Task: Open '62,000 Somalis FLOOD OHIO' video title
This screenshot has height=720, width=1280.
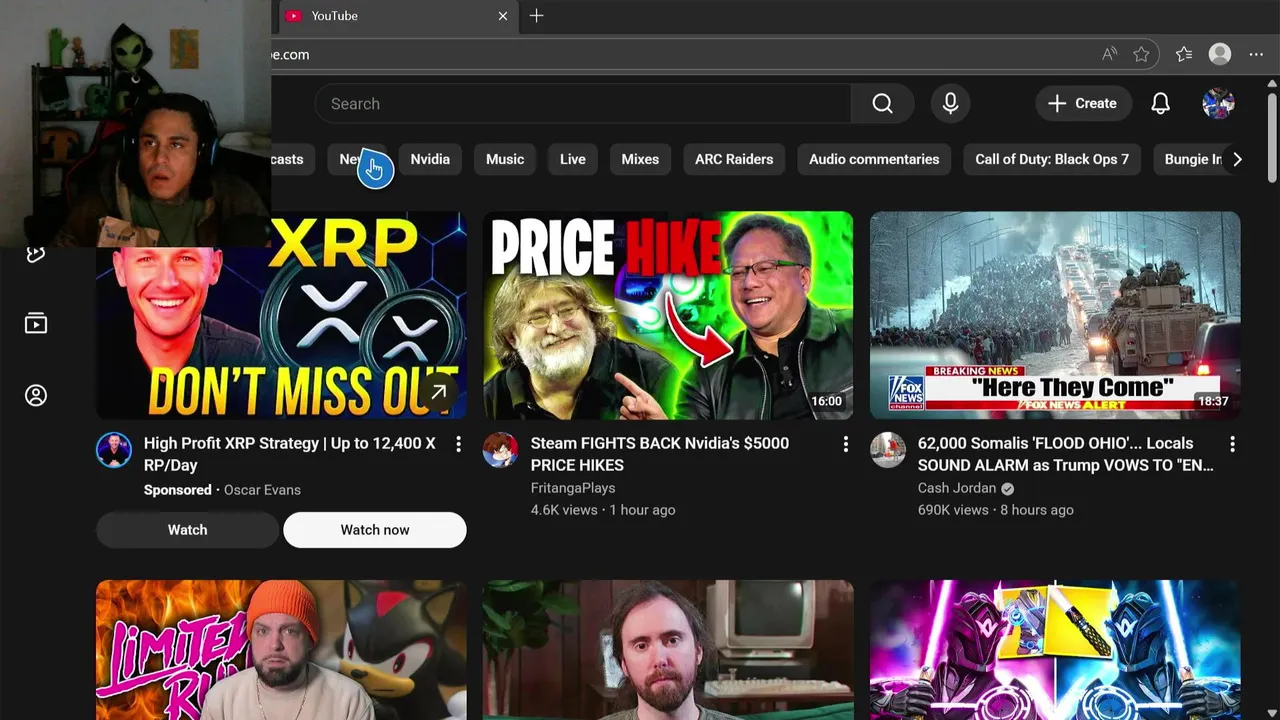Action: pyautogui.click(x=1066, y=454)
